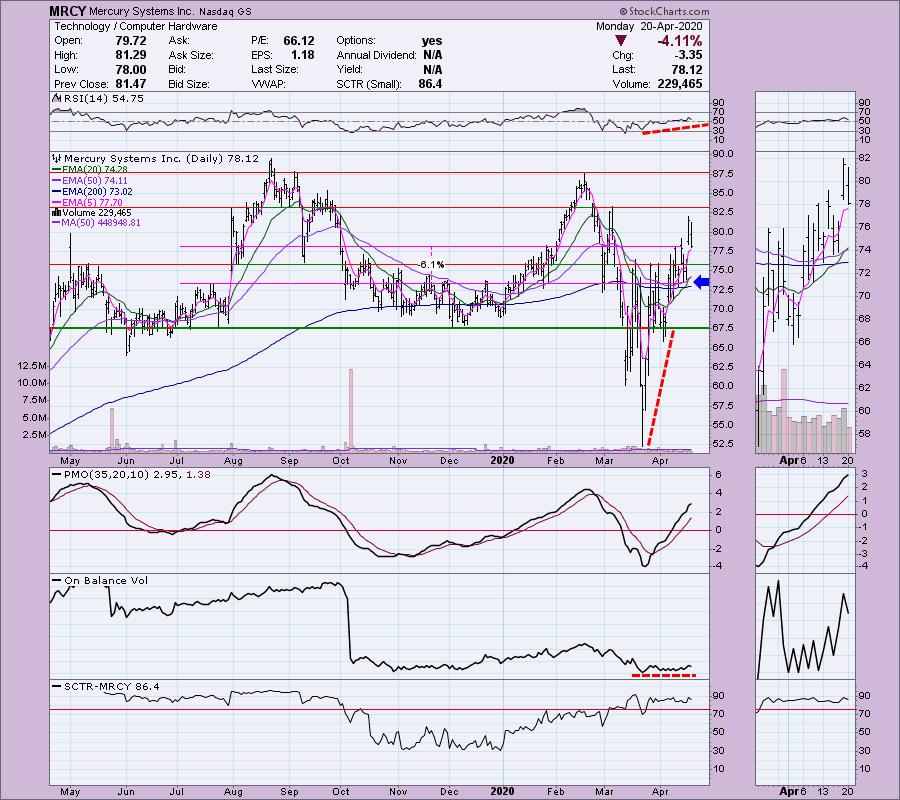Click the 12.5M volume axis label
The width and height of the screenshot is (900, 800).
(x=32, y=366)
